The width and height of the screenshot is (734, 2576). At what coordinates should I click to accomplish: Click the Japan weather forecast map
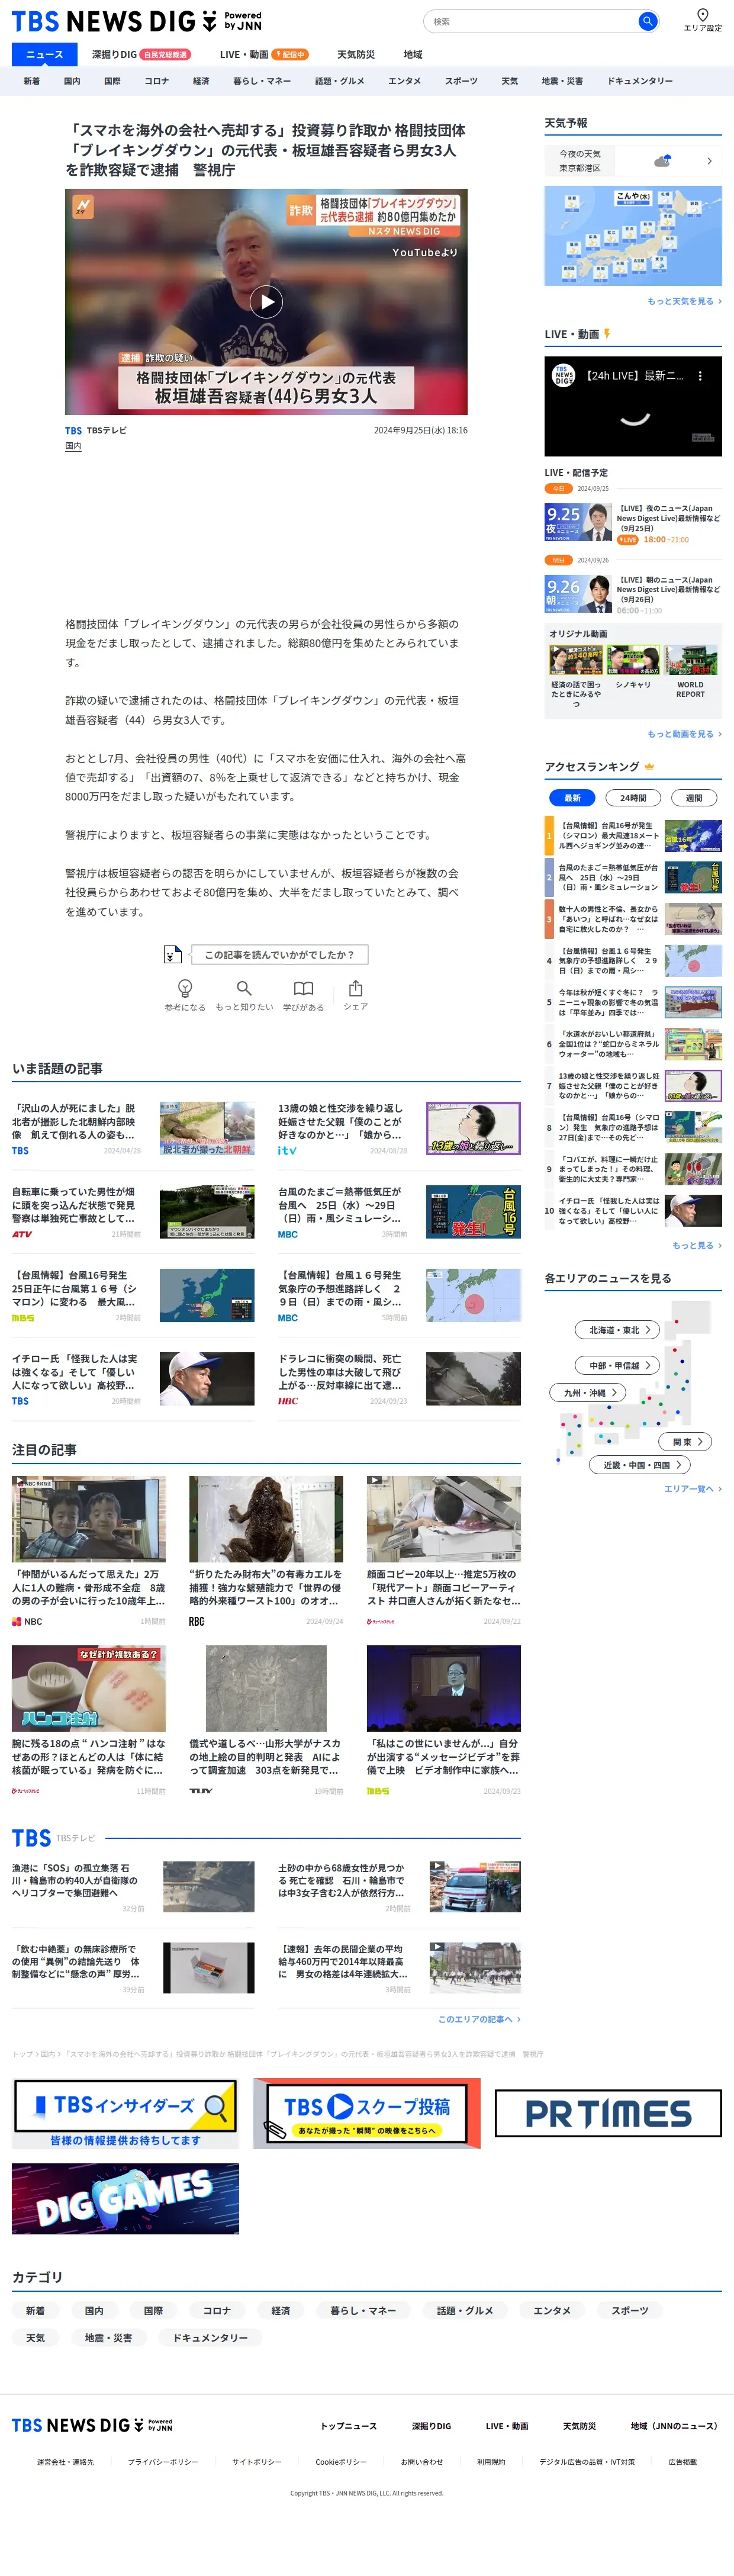pos(633,236)
